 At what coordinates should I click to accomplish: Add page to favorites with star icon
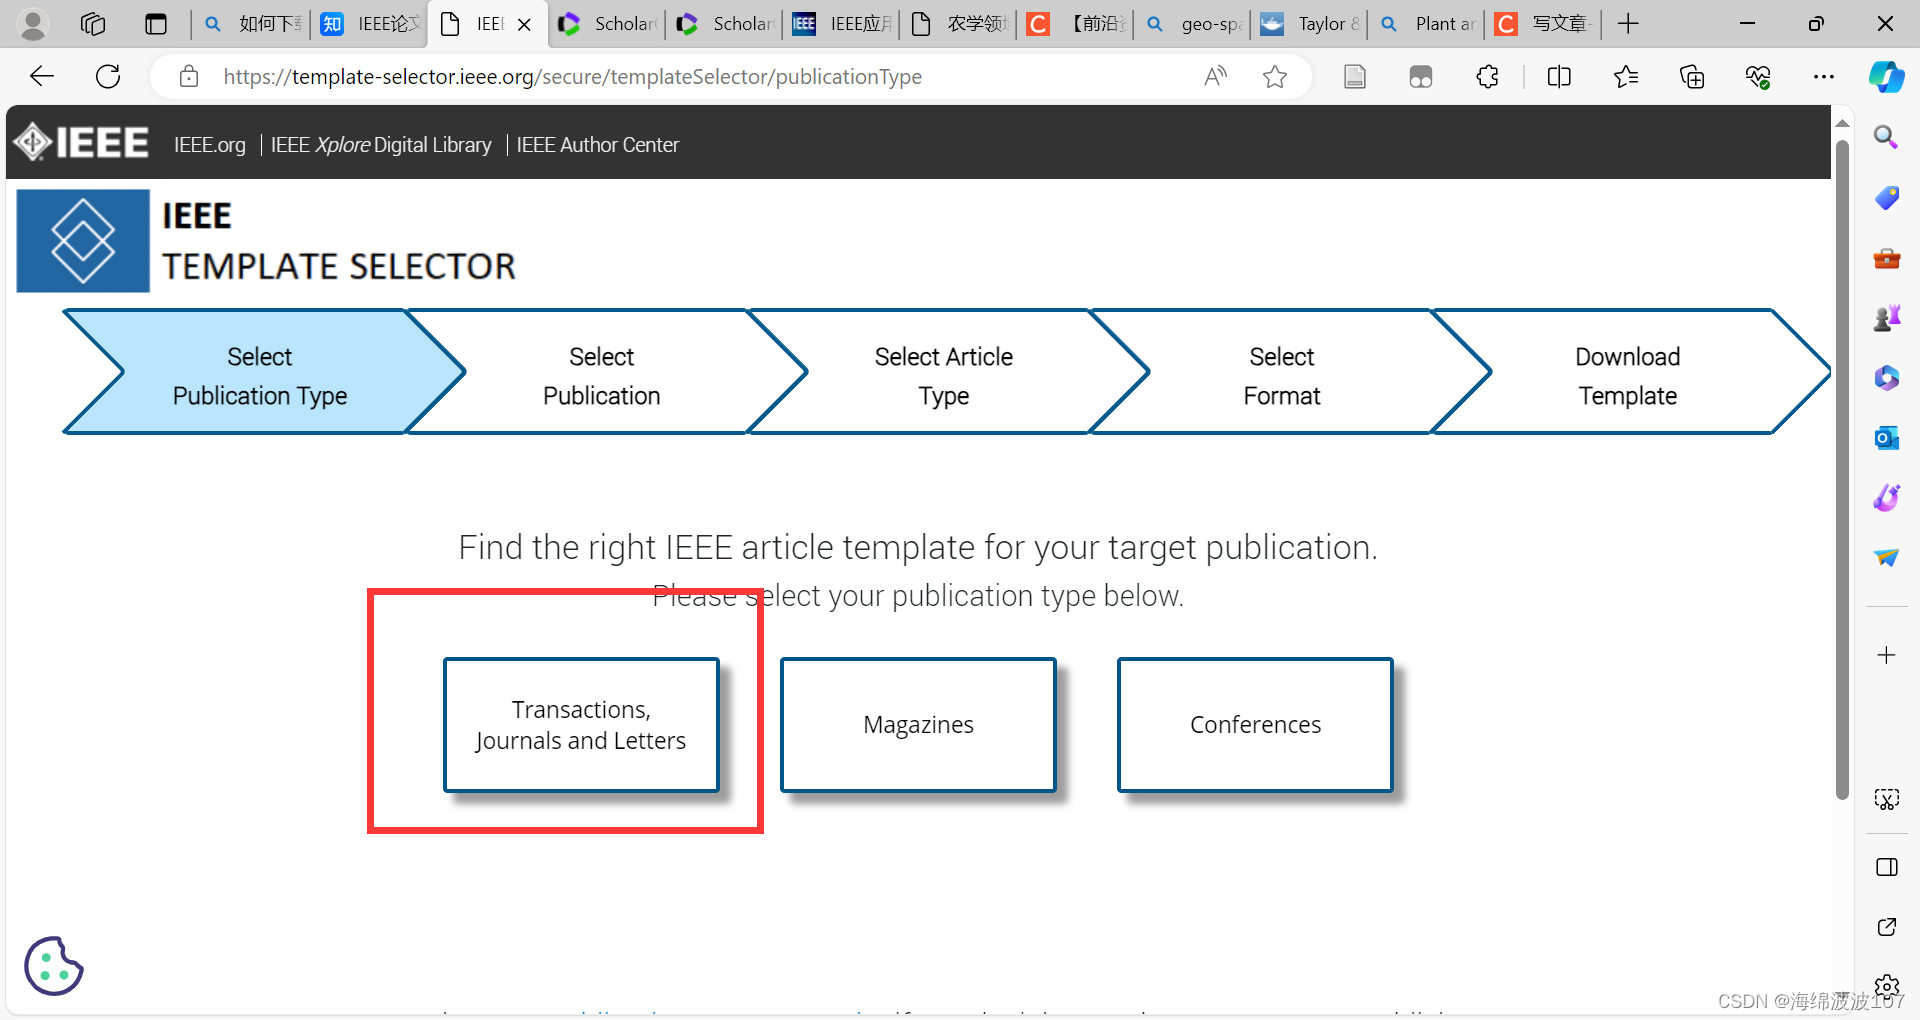point(1274,77)
